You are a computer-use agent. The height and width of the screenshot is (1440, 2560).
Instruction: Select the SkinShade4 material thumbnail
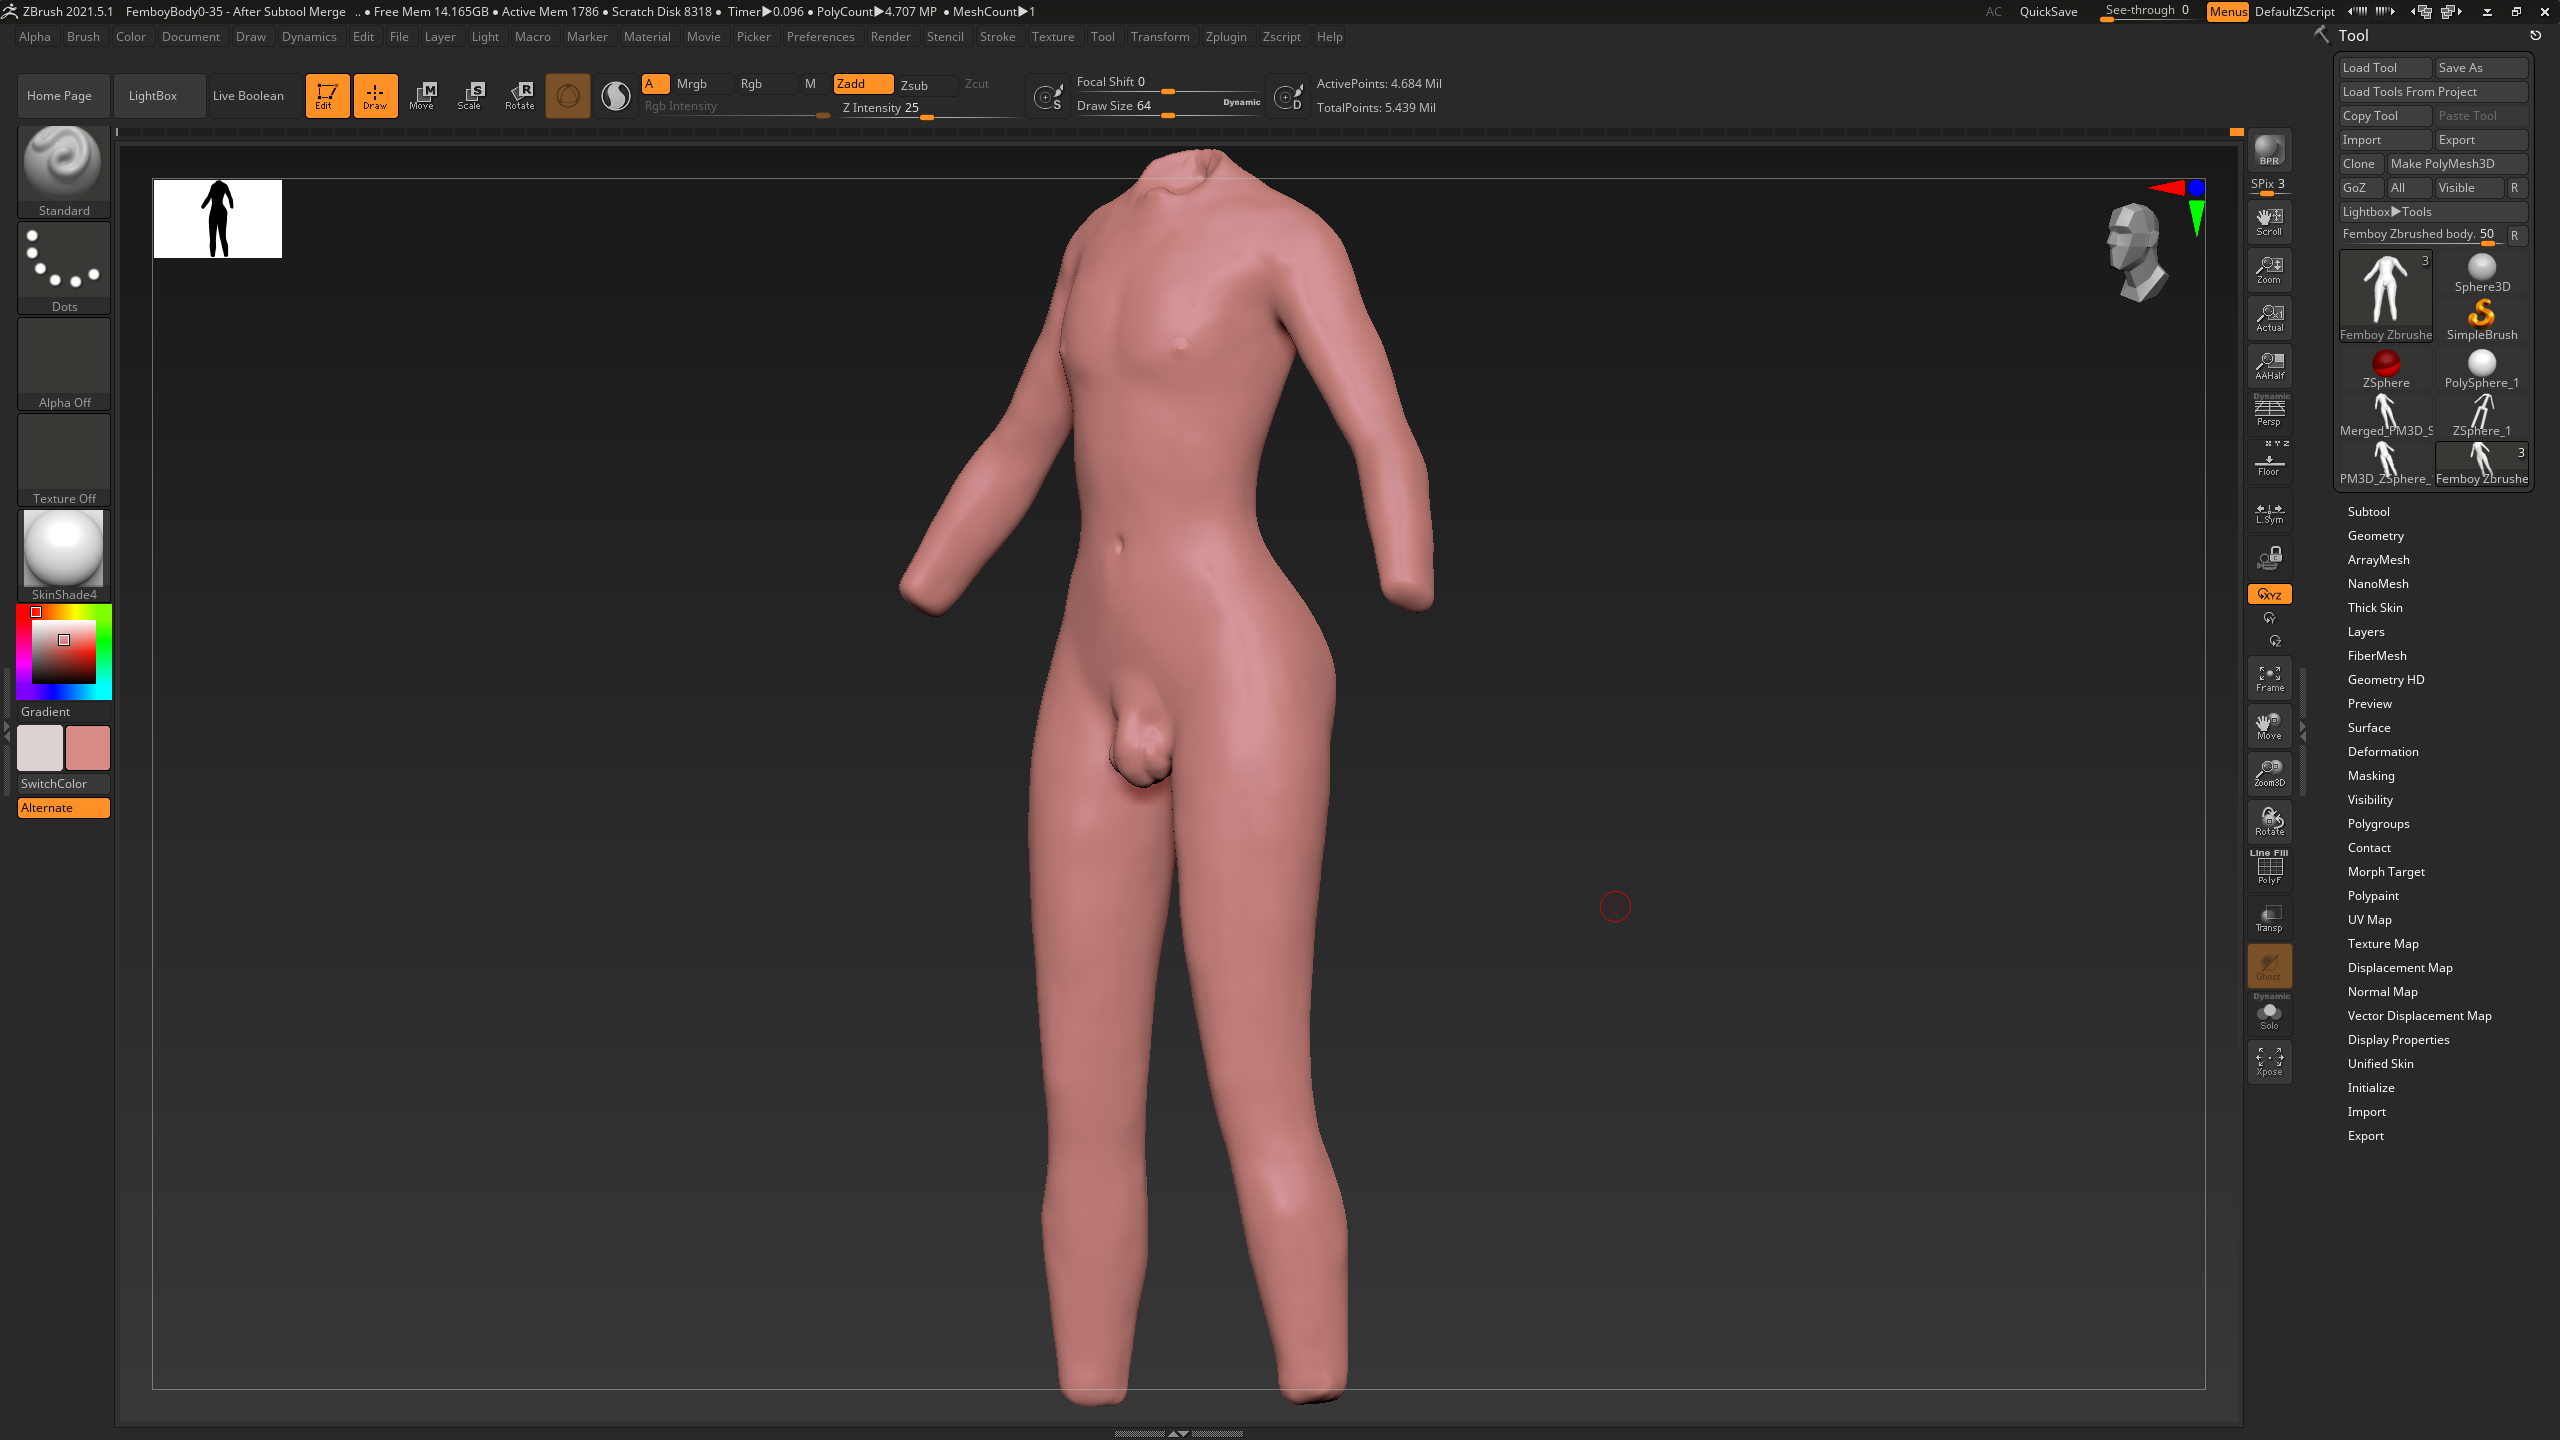(64, 555)
